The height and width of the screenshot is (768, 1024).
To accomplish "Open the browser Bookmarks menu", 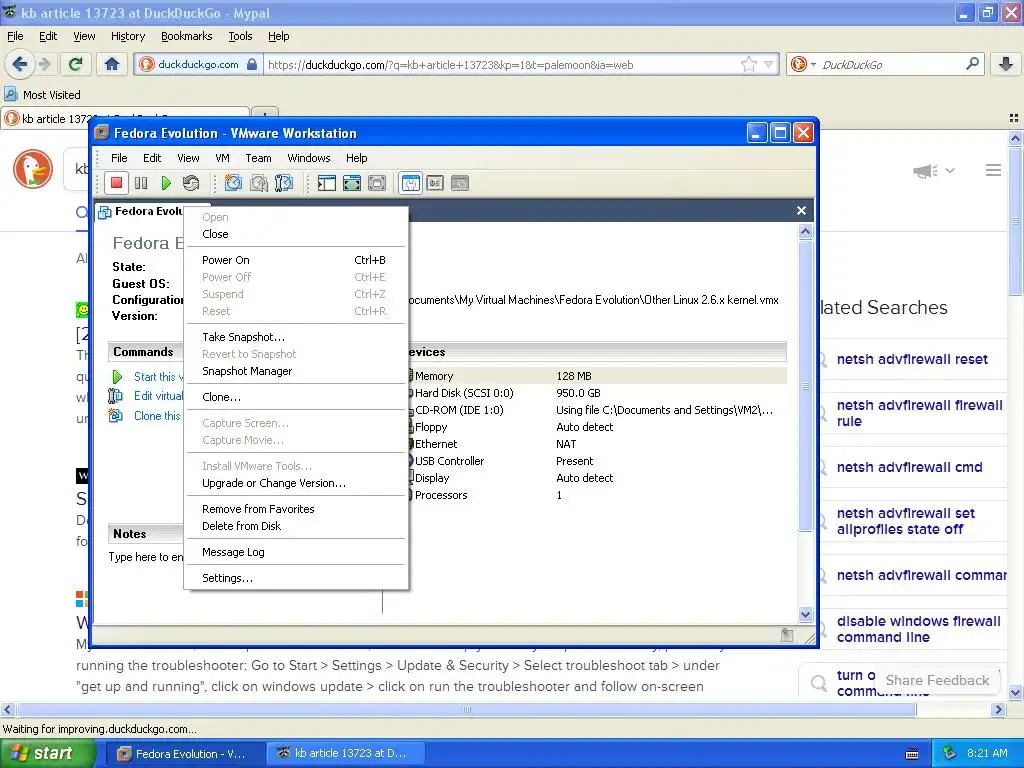I will 187,36.
